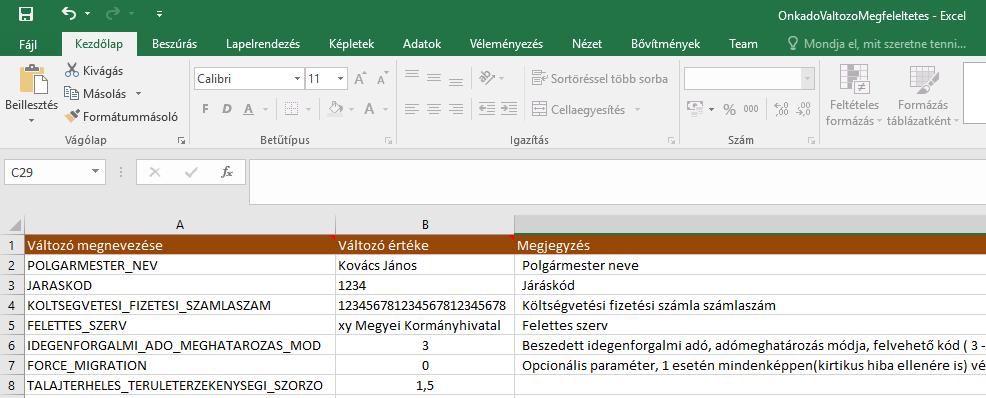Open the Undo history dropdown arrow

(x=87, y=14)
